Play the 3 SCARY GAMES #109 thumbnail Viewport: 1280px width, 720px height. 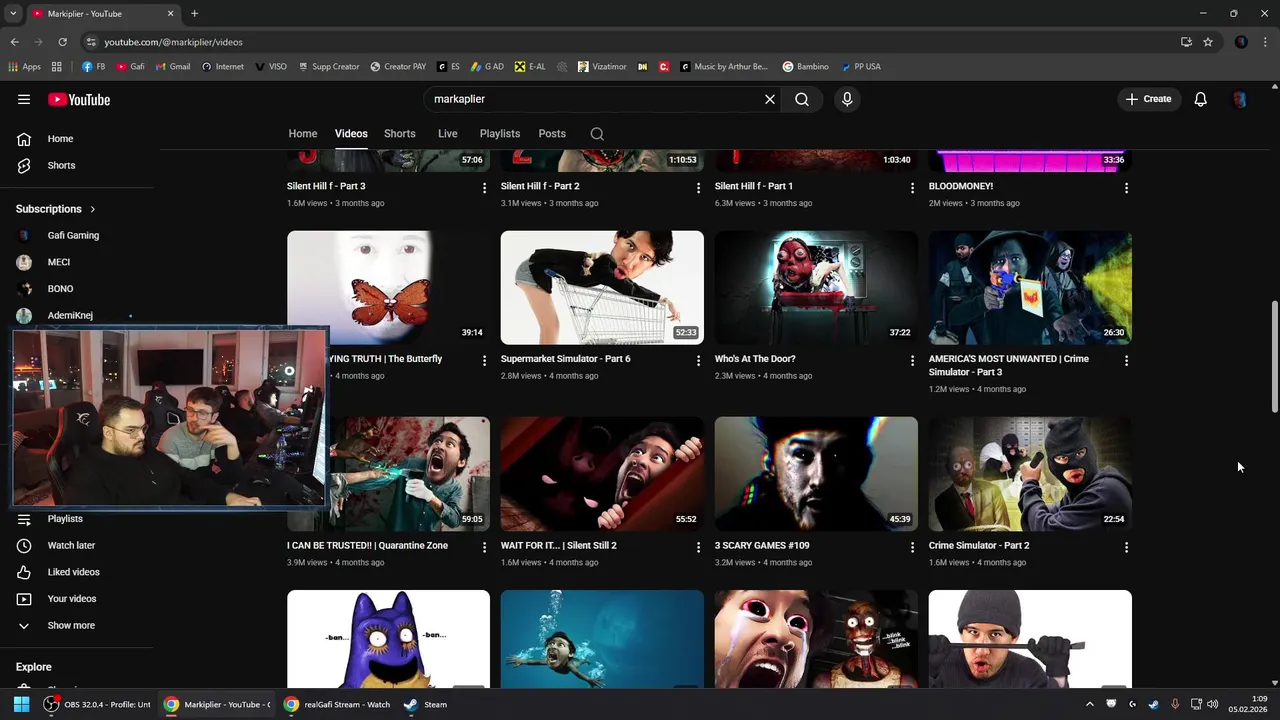coord(816,474)
